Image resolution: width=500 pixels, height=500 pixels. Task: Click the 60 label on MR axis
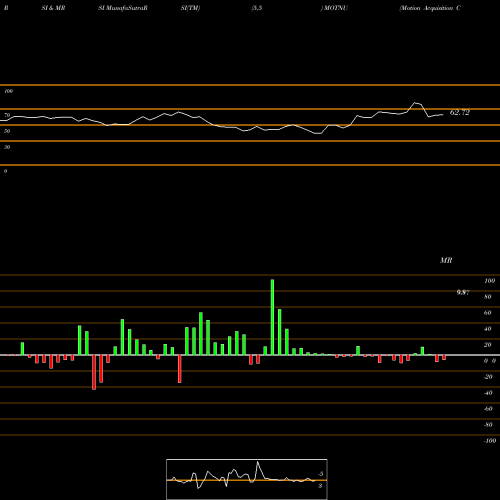(x=487, y=313)
